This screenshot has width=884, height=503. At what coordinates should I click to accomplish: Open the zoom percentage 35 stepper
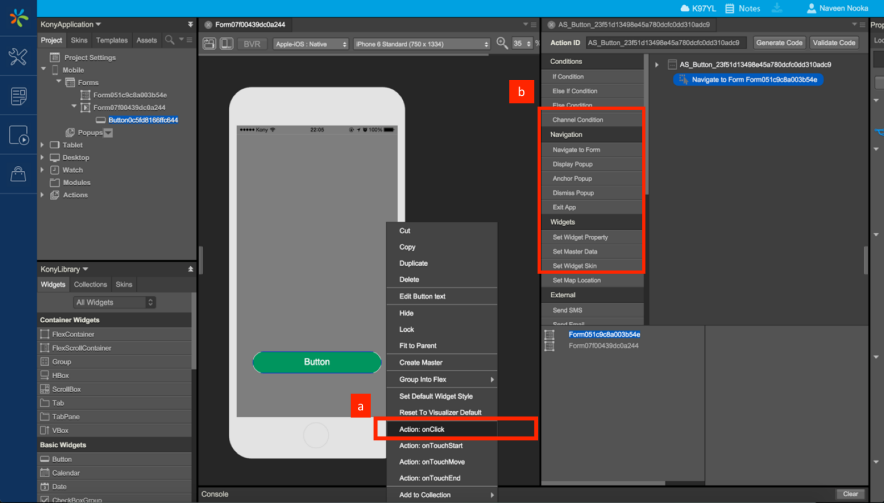521,43
